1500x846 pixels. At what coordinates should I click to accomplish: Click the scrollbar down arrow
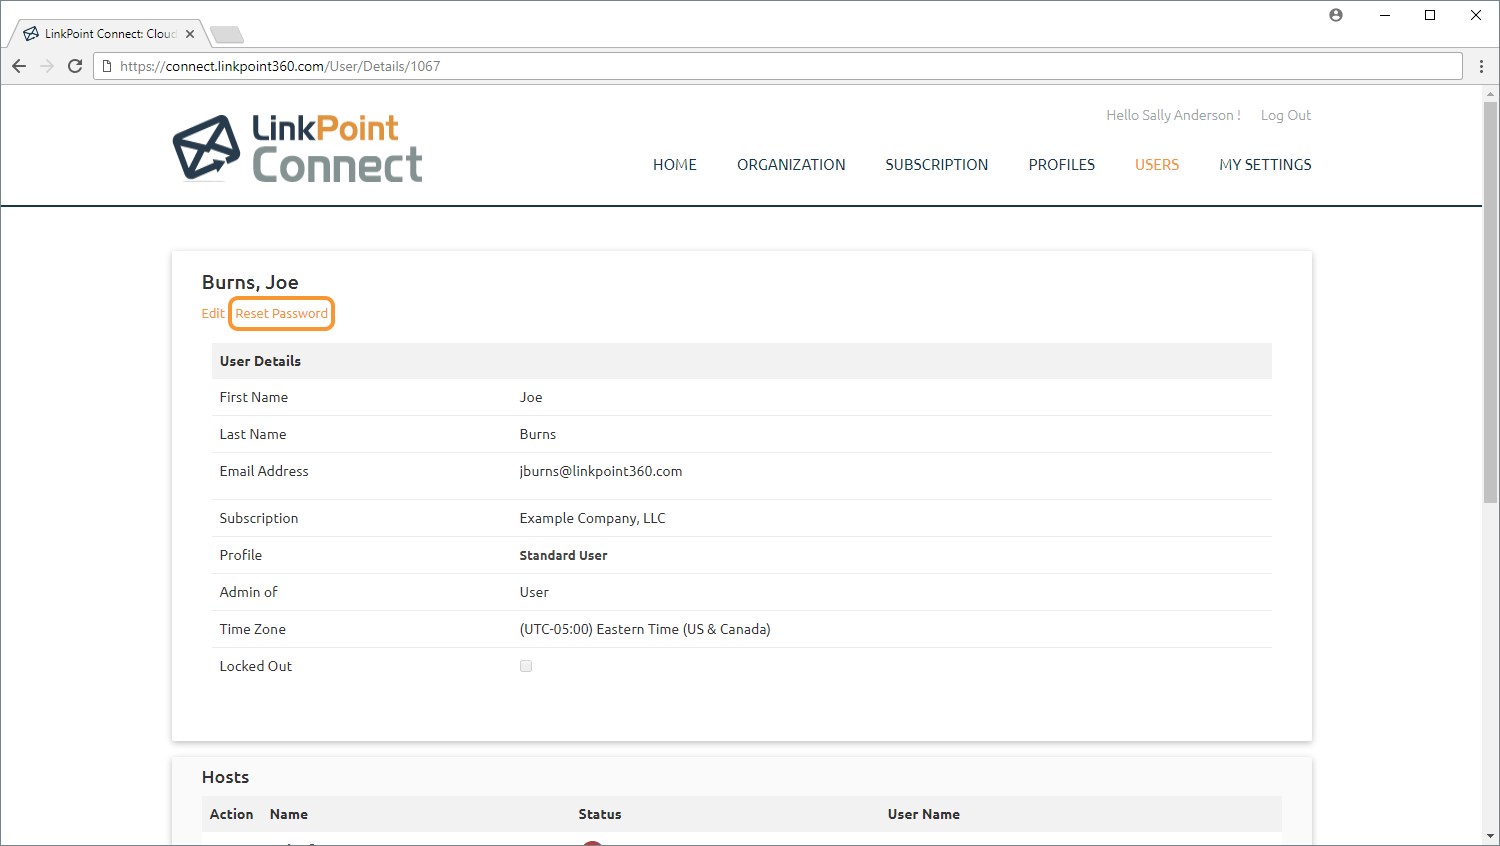[x=1490, y=836]
